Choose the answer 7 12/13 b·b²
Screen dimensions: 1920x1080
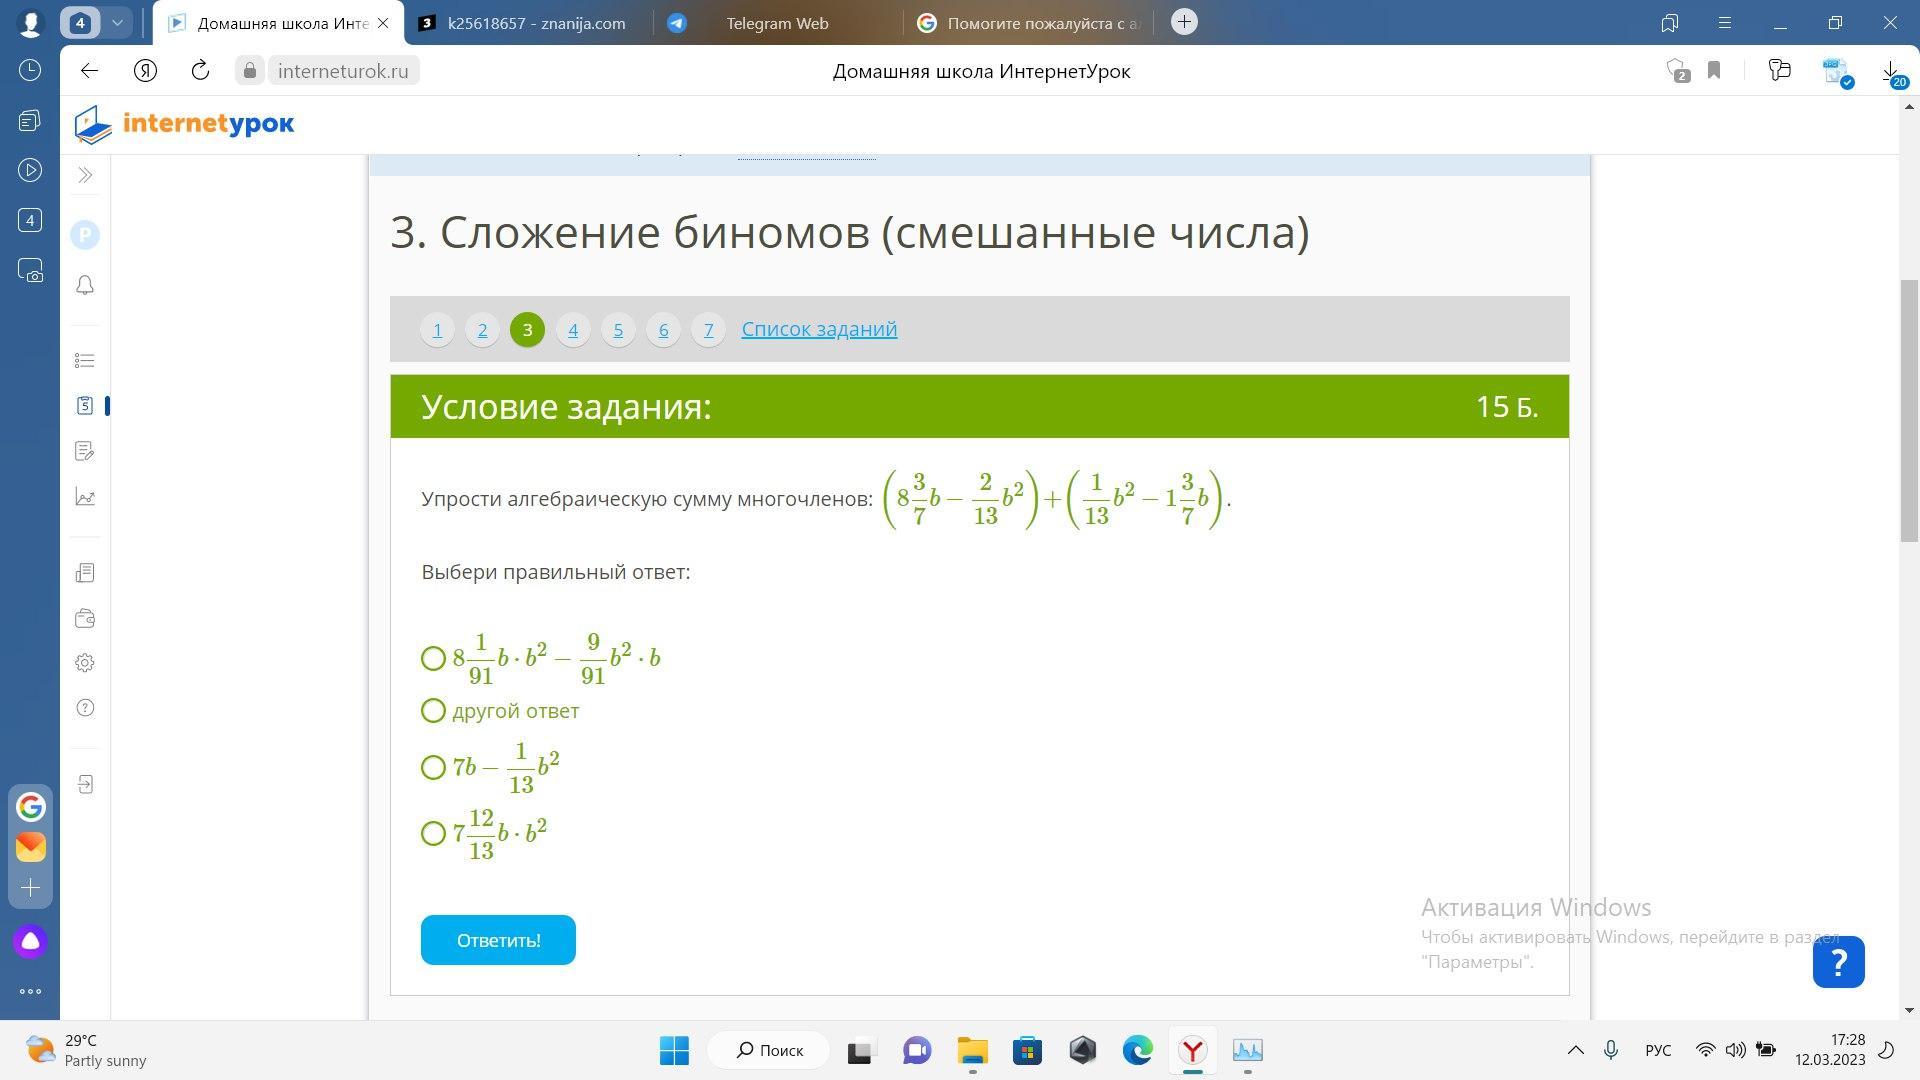coord(433,833)
